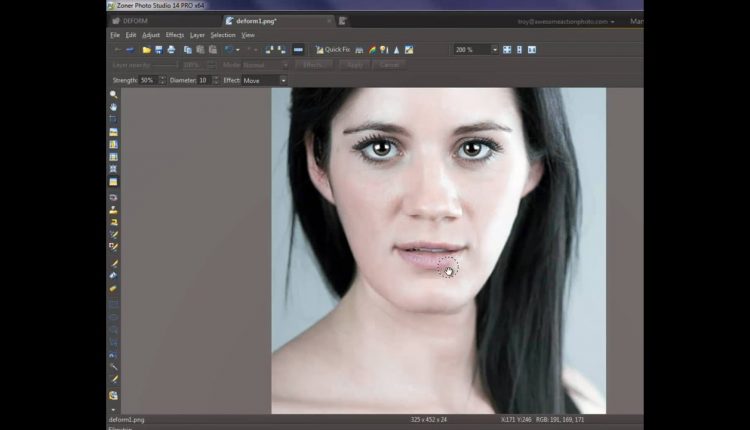Screen dimensions: 750x430
Task: Close the deform1.png tab
Action: click(x=329, y=21)
